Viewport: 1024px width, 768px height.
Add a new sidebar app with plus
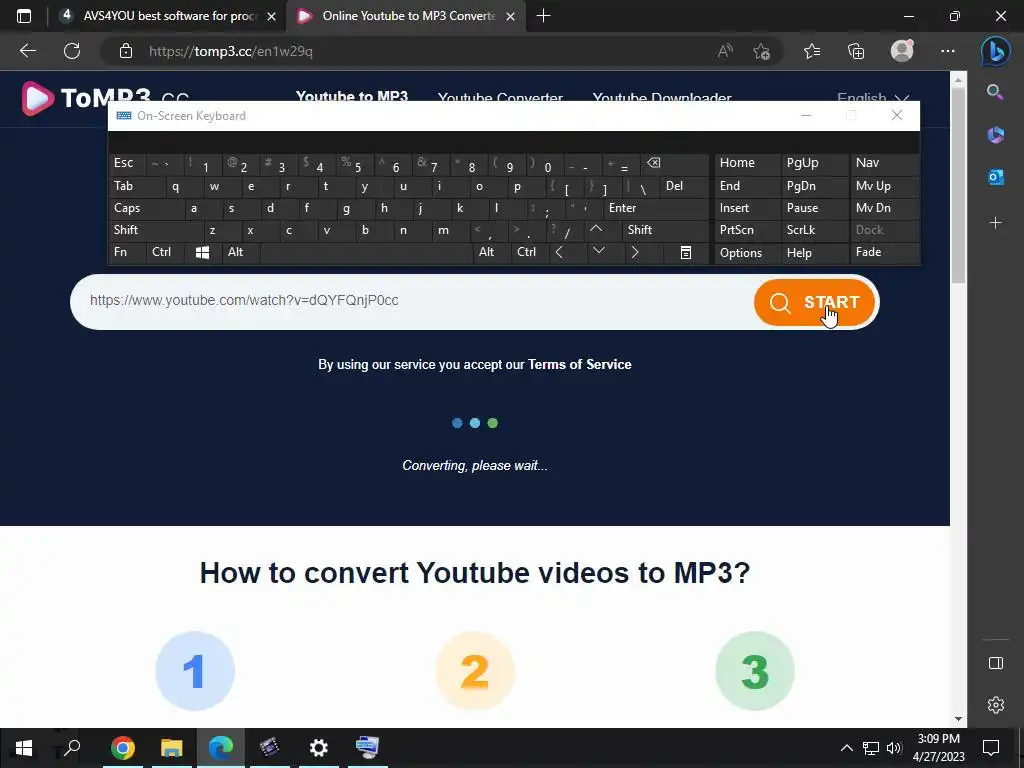click(995, 223)
